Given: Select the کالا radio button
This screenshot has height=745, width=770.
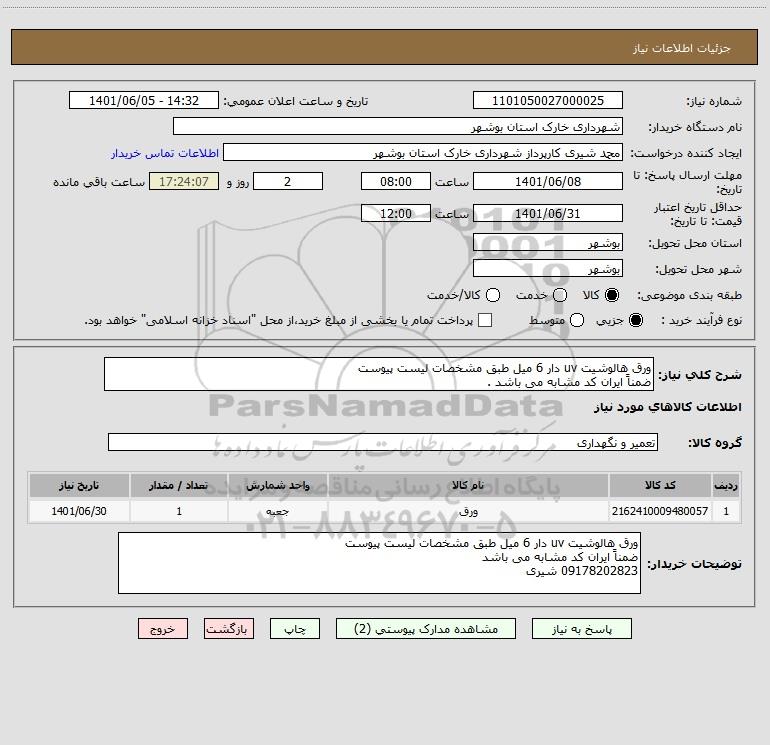Looking at the screenshot, I should click(x=612, y=295).
